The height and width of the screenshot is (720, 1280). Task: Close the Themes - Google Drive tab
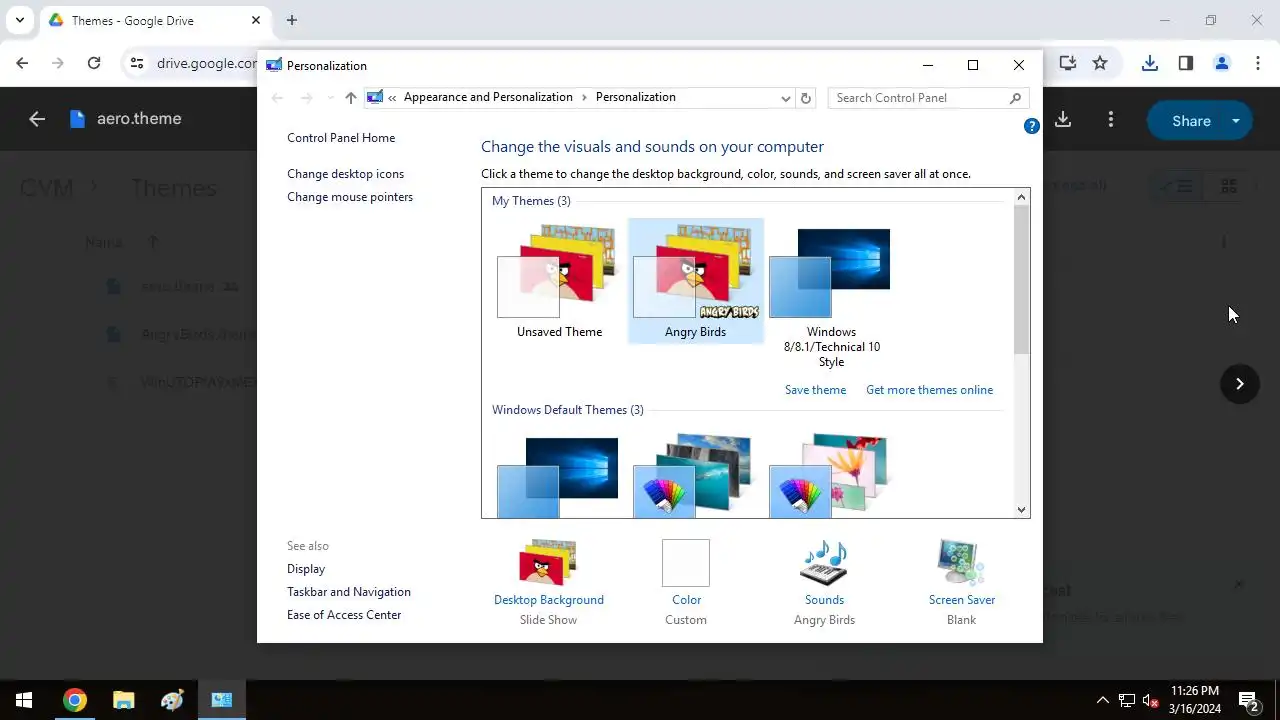tap(256, 20)
